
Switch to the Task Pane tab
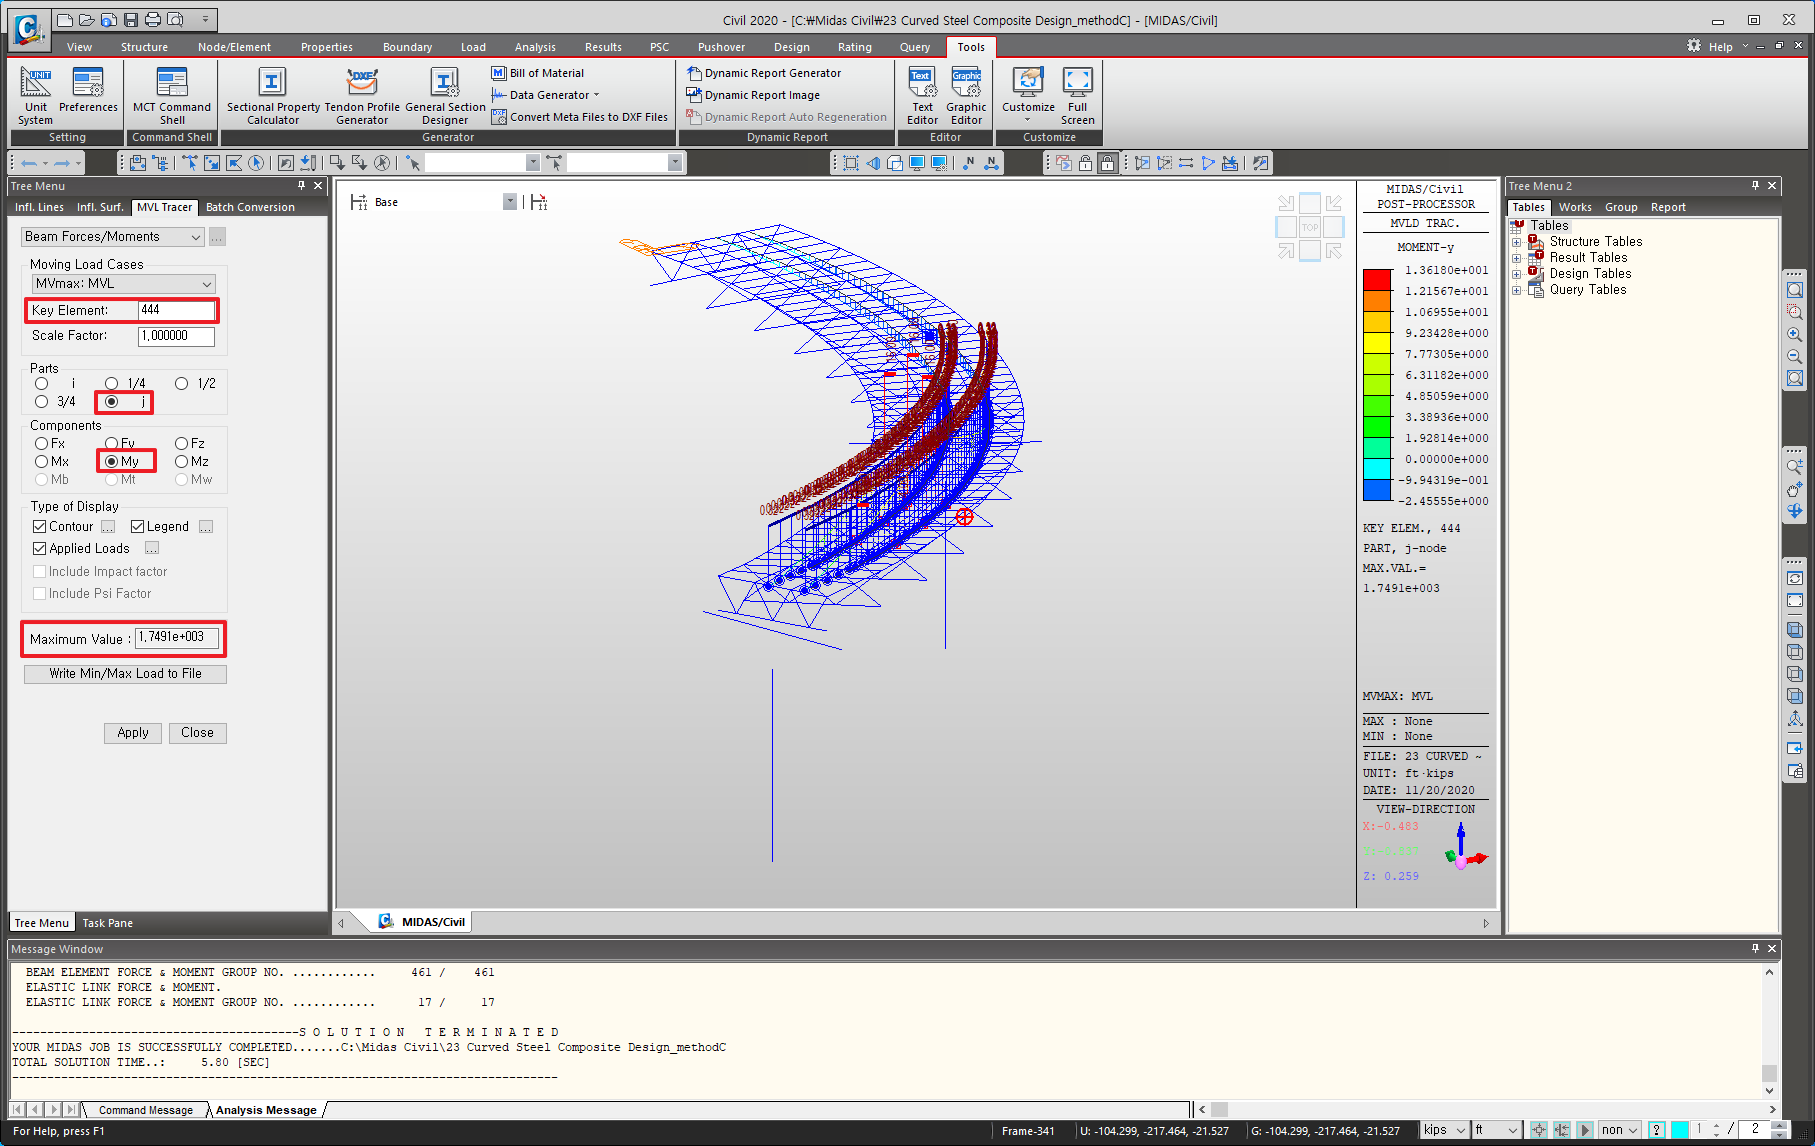click(107, 923)
